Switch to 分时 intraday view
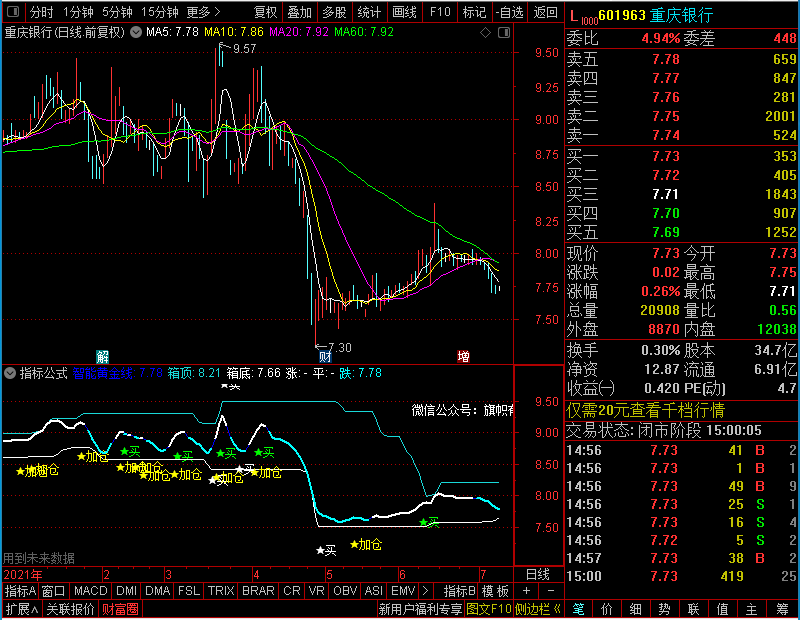Viewport: 800px width, 620px height. [x=41, y=12]
